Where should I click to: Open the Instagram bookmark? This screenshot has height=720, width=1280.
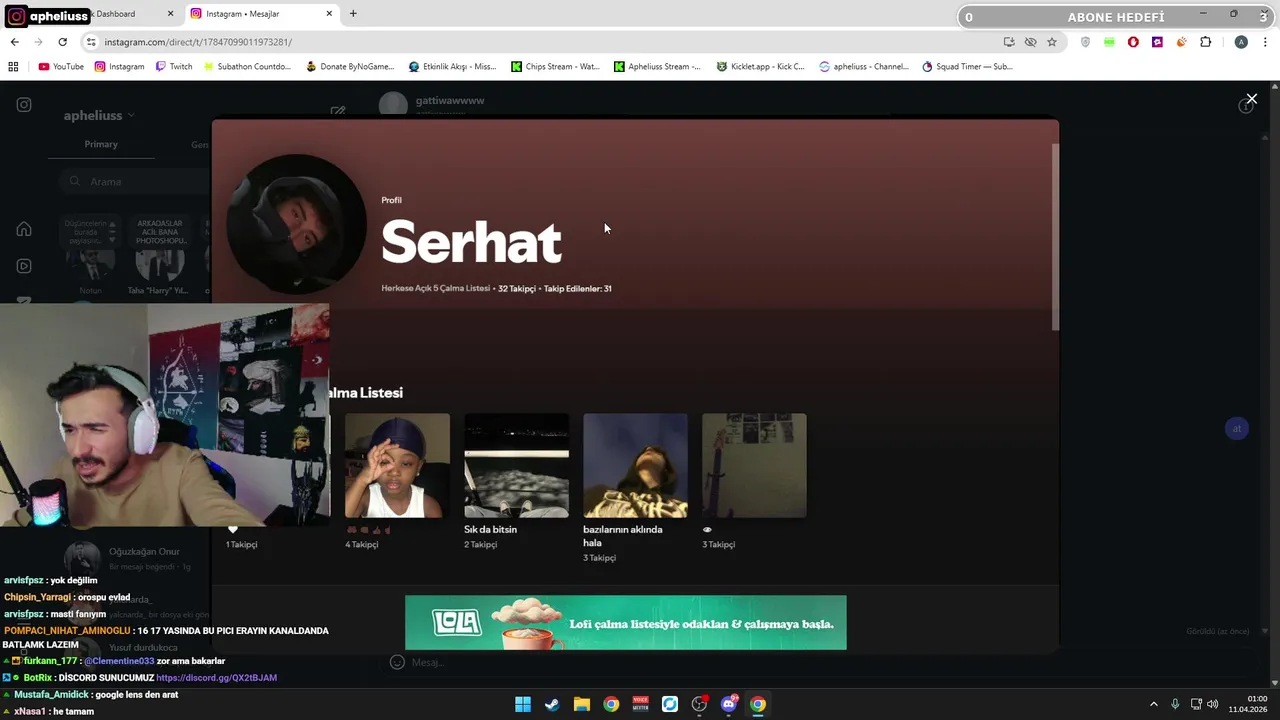(119, 67)
